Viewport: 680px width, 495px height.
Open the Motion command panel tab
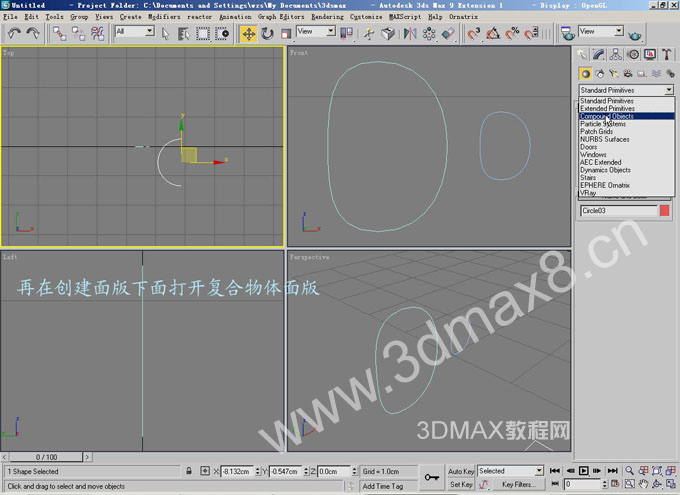tap(633, 55)
